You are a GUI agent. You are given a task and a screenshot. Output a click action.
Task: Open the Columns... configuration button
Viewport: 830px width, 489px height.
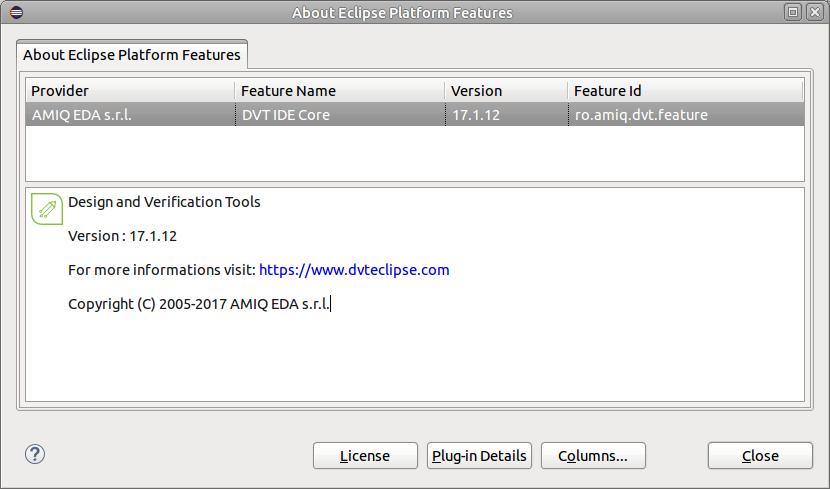[x=593, y=456]
